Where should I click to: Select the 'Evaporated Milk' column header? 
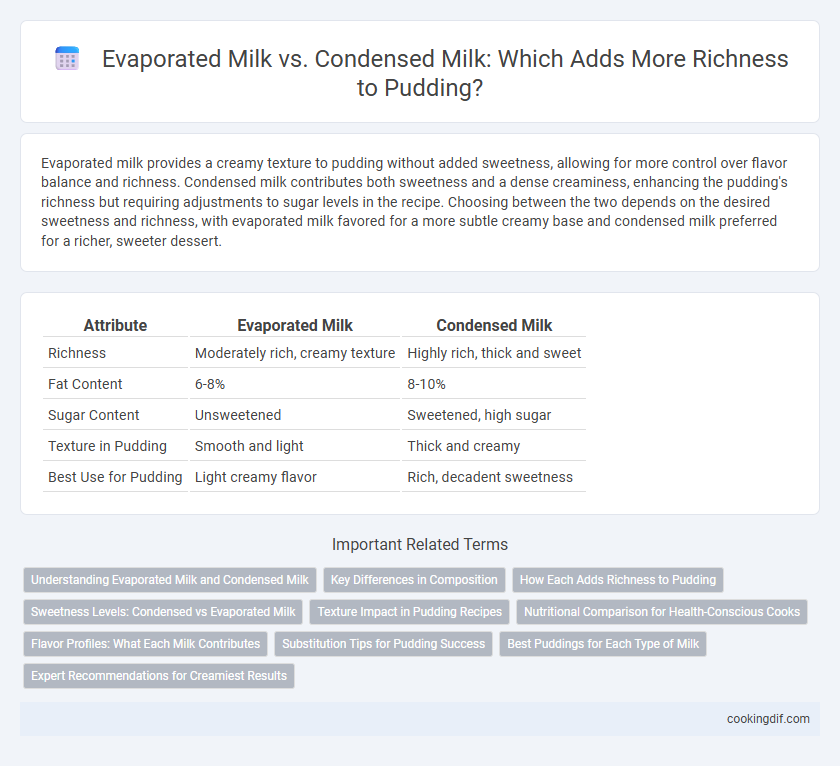pos(295,325)
